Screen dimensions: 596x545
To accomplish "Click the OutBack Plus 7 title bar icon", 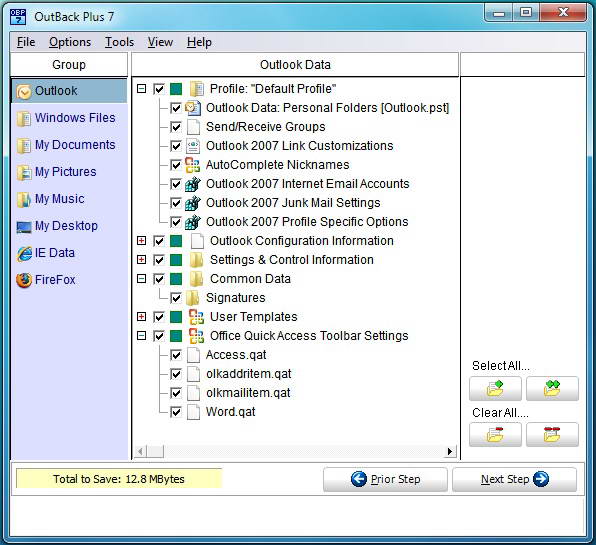I will point(18,17).
